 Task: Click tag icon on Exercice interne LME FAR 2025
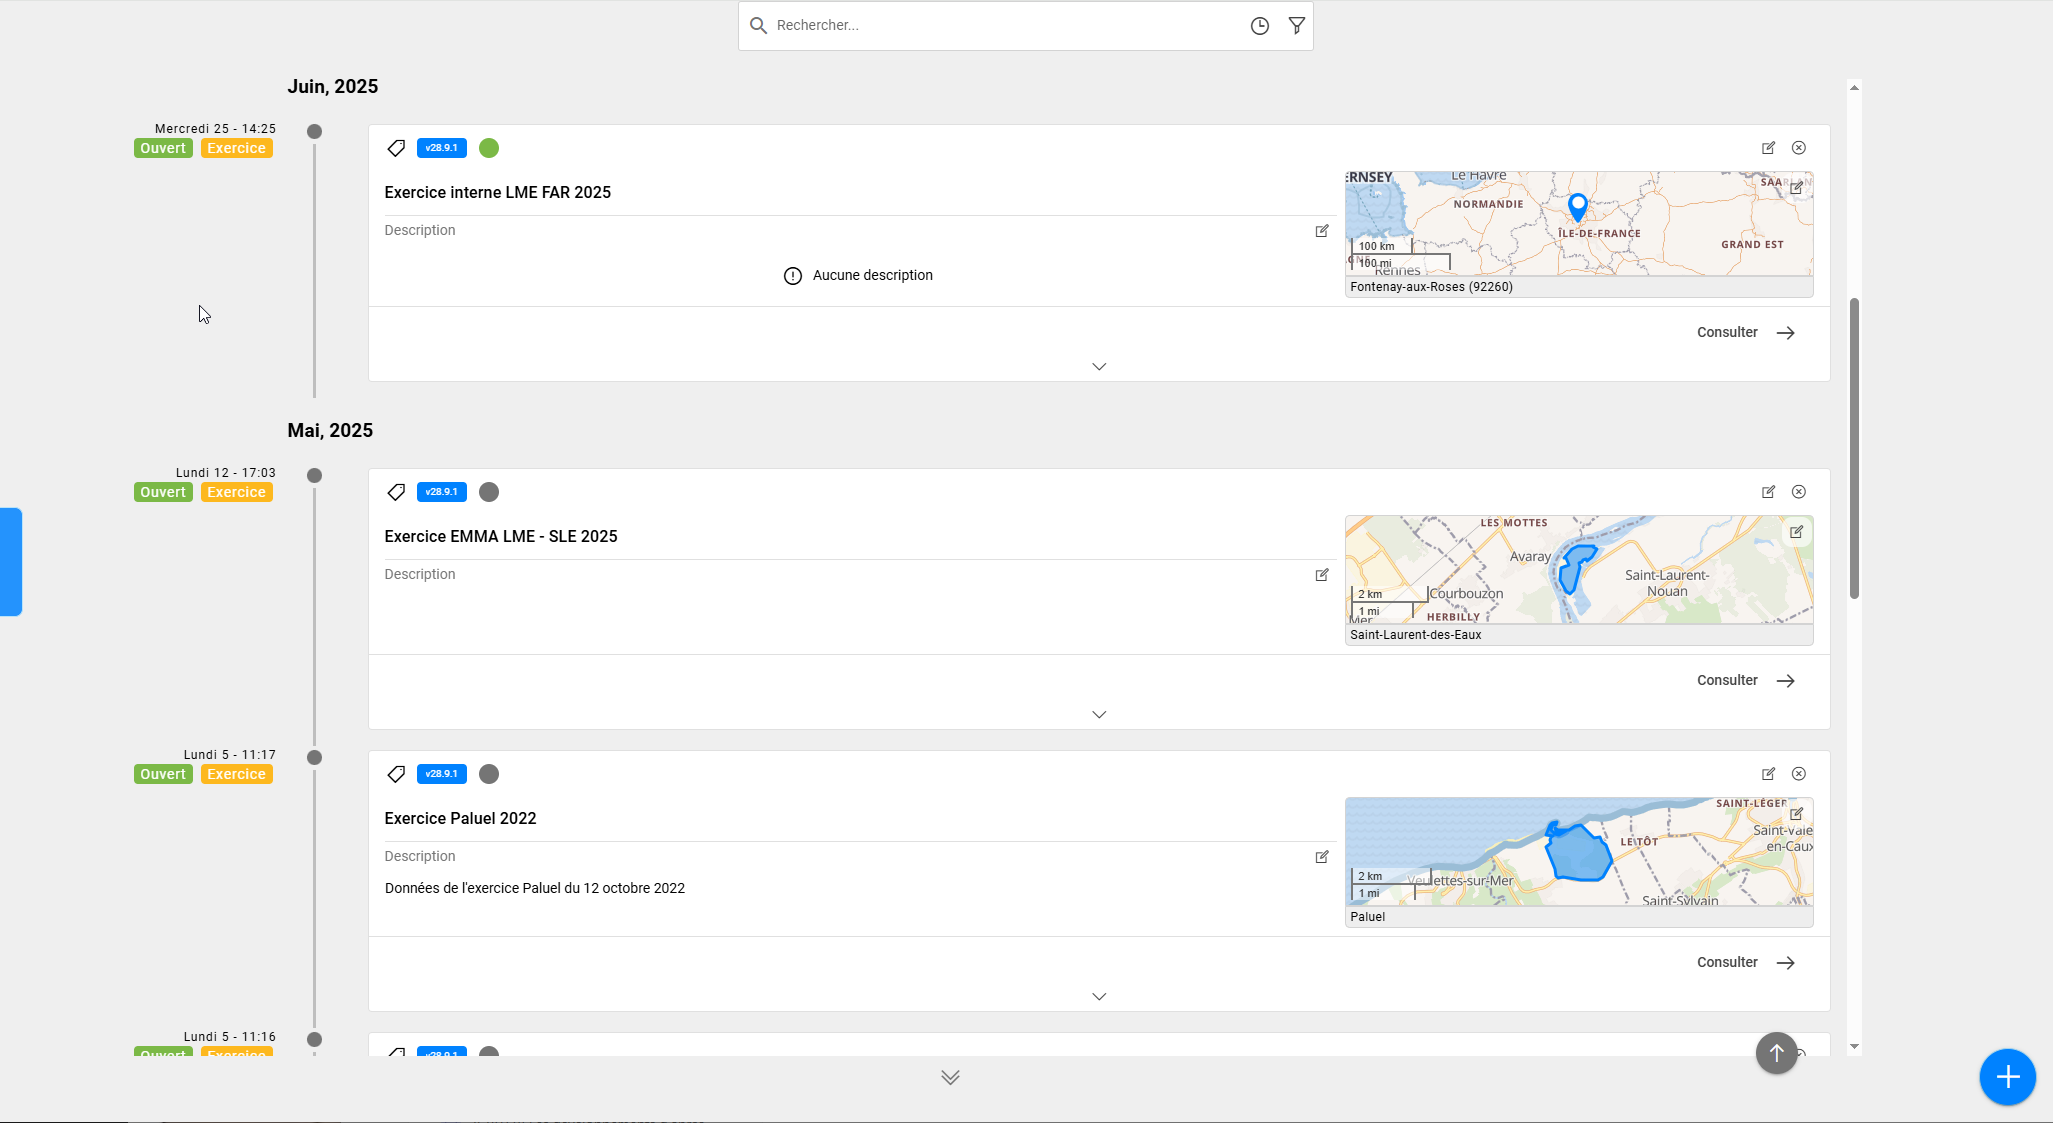[x=396, y=148]
